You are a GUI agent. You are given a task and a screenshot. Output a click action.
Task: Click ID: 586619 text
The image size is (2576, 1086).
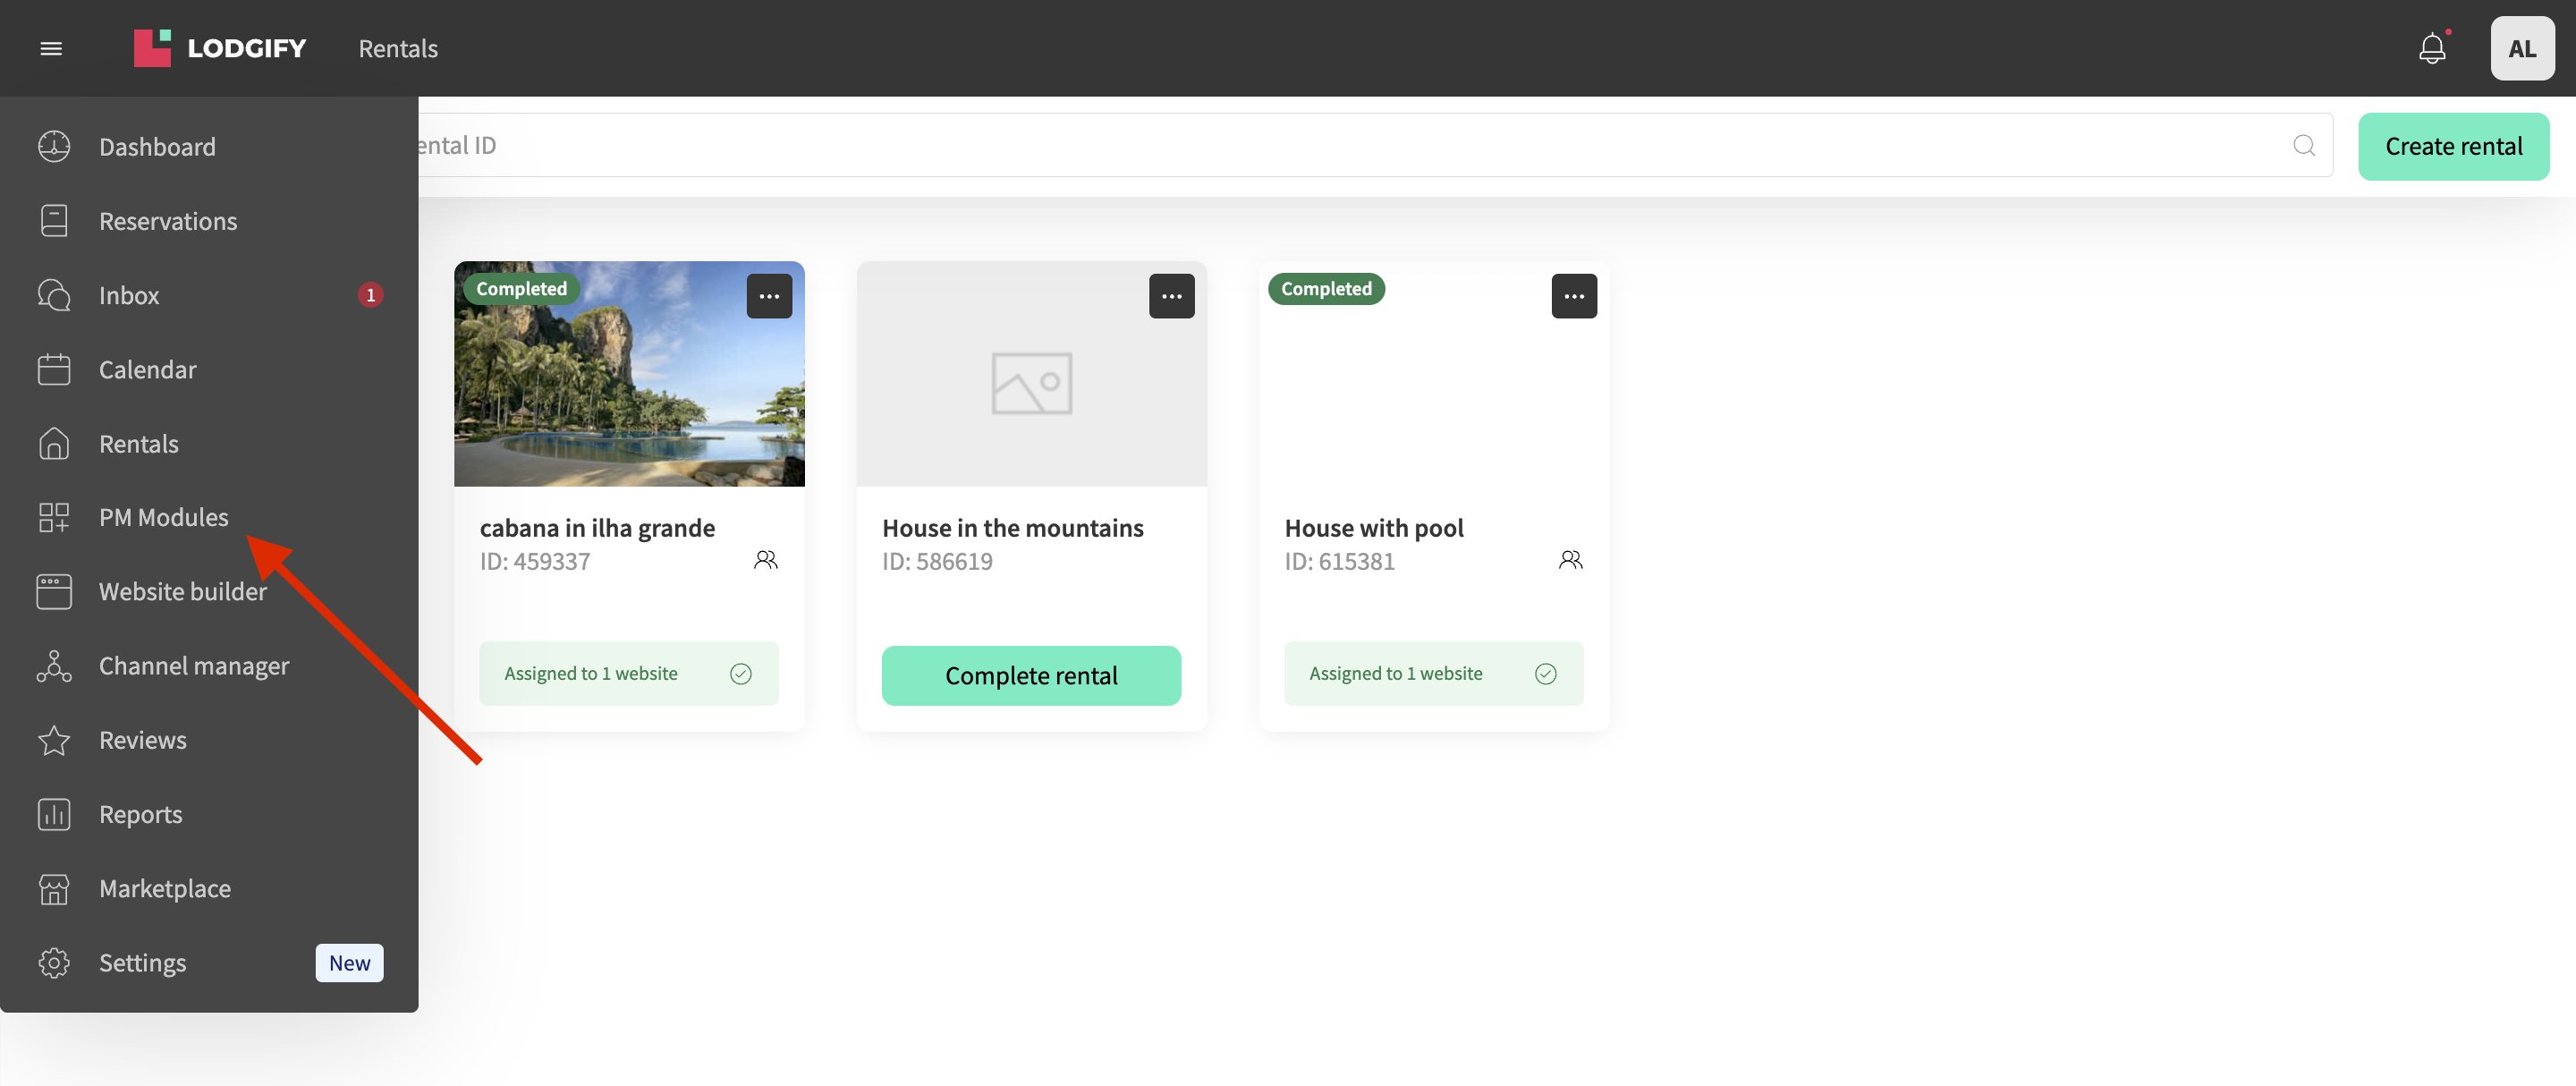(937, 561)
